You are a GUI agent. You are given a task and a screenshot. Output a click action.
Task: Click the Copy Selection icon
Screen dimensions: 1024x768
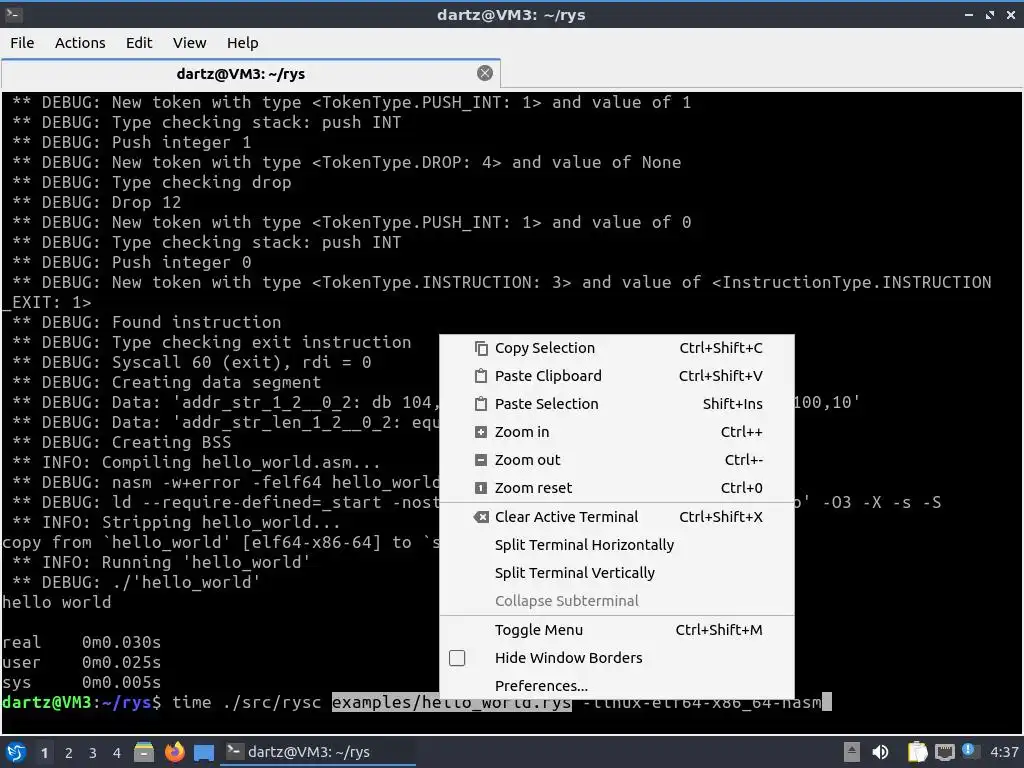[x=481, y=348]
